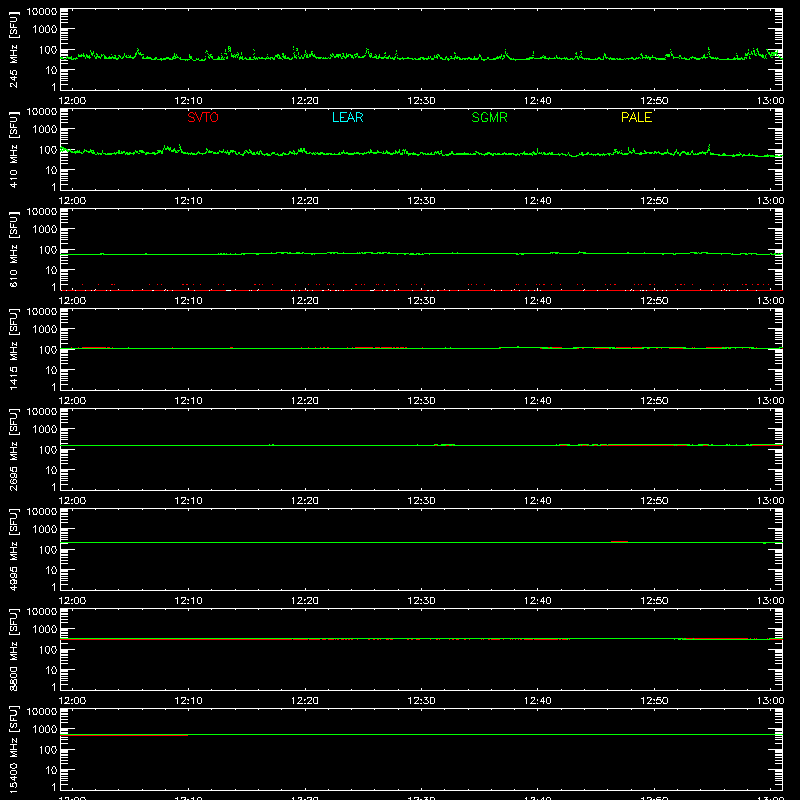Select the 245 MHz [SFU] axis title

pos(14,49)
